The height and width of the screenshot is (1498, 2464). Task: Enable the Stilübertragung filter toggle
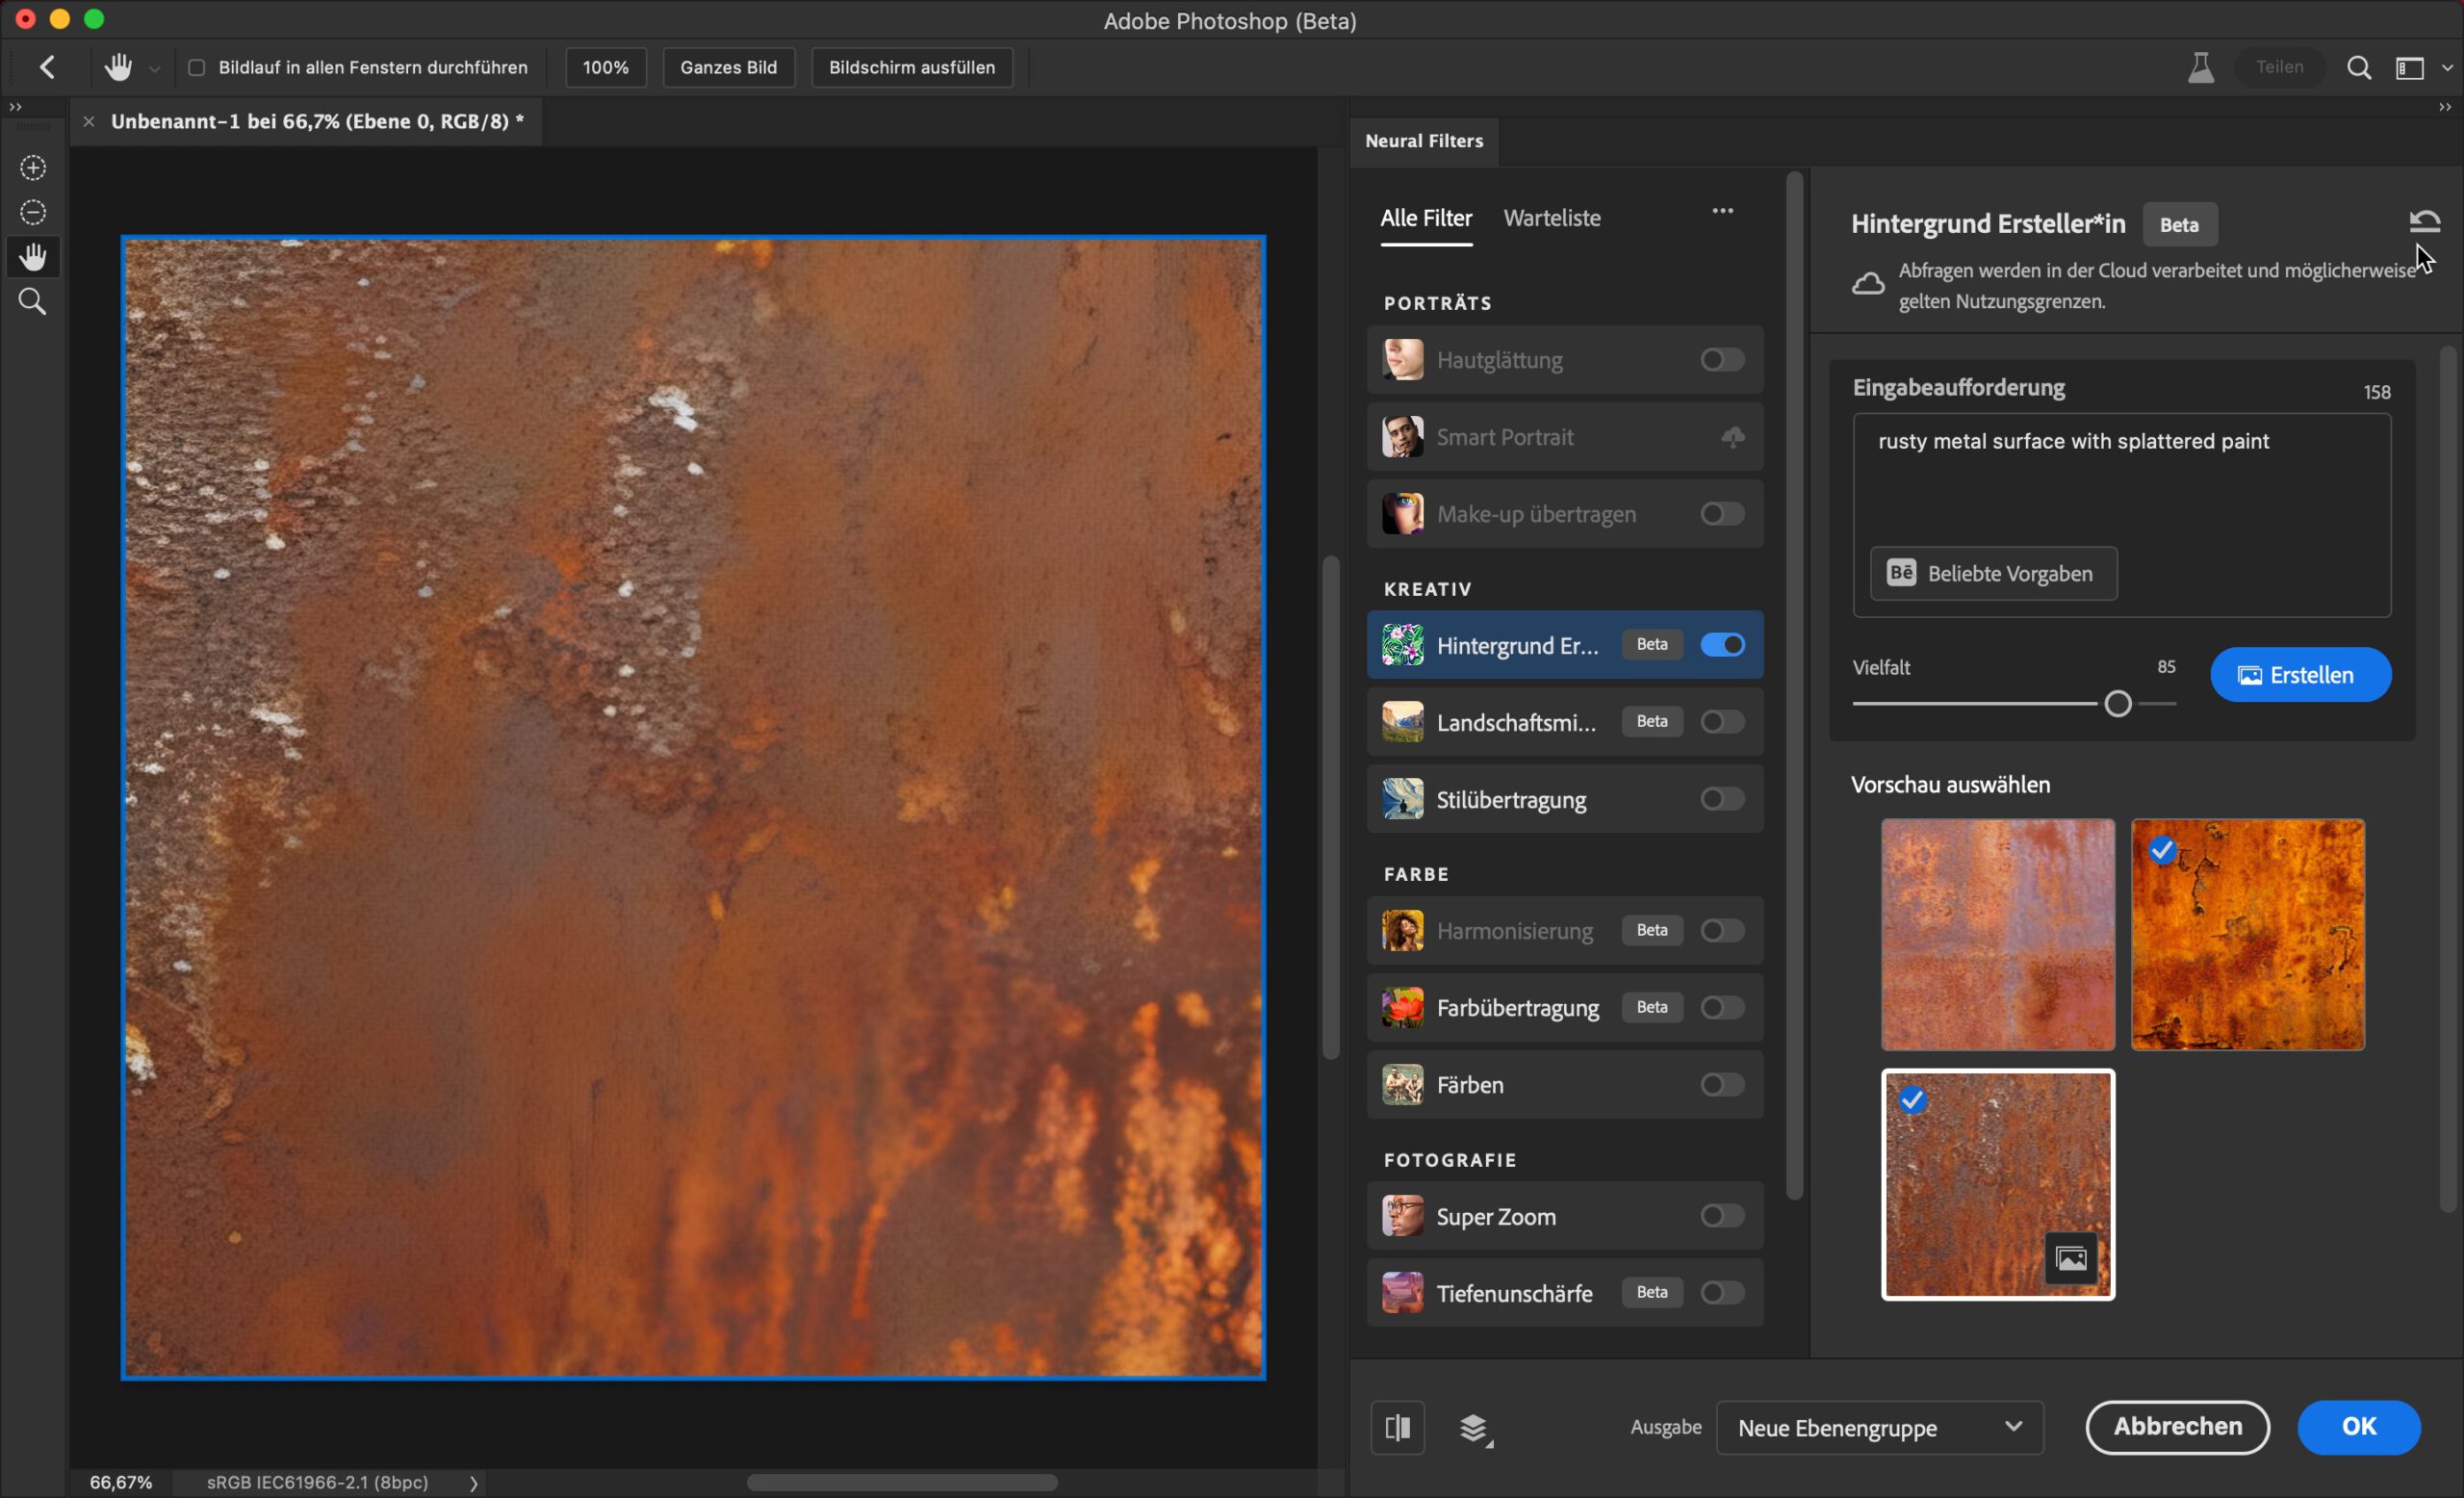pyautogui.click(x=1722, y=799)
